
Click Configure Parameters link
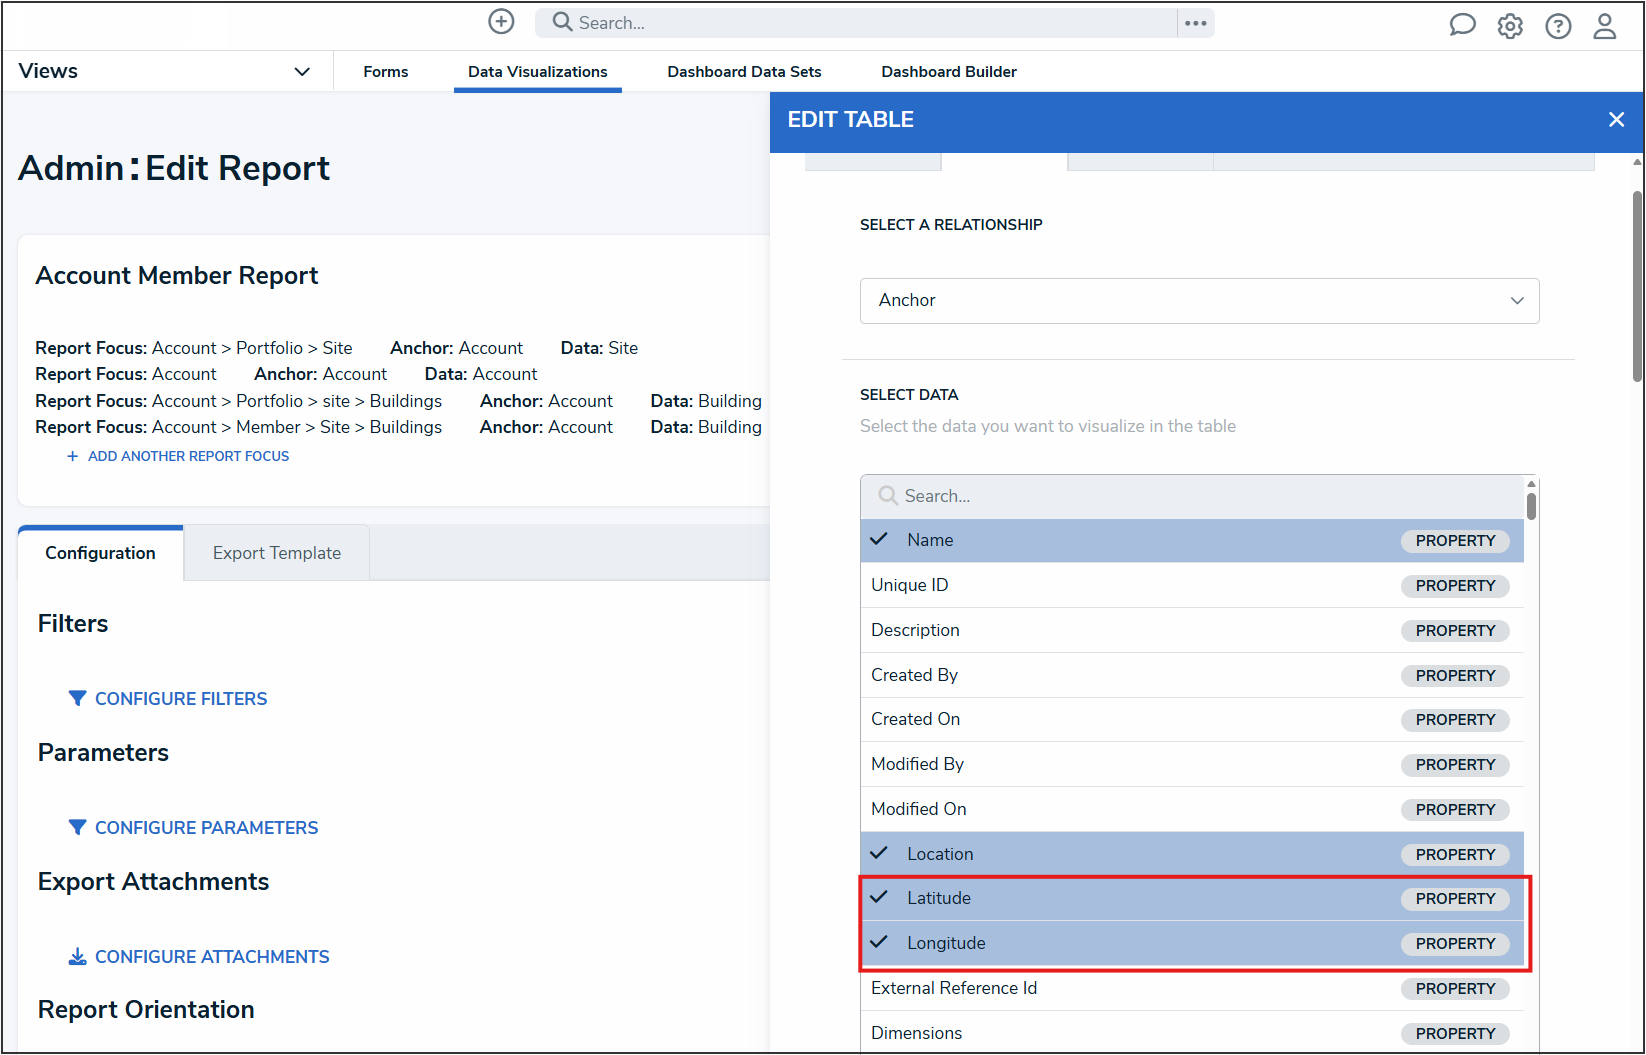(206, 828)
